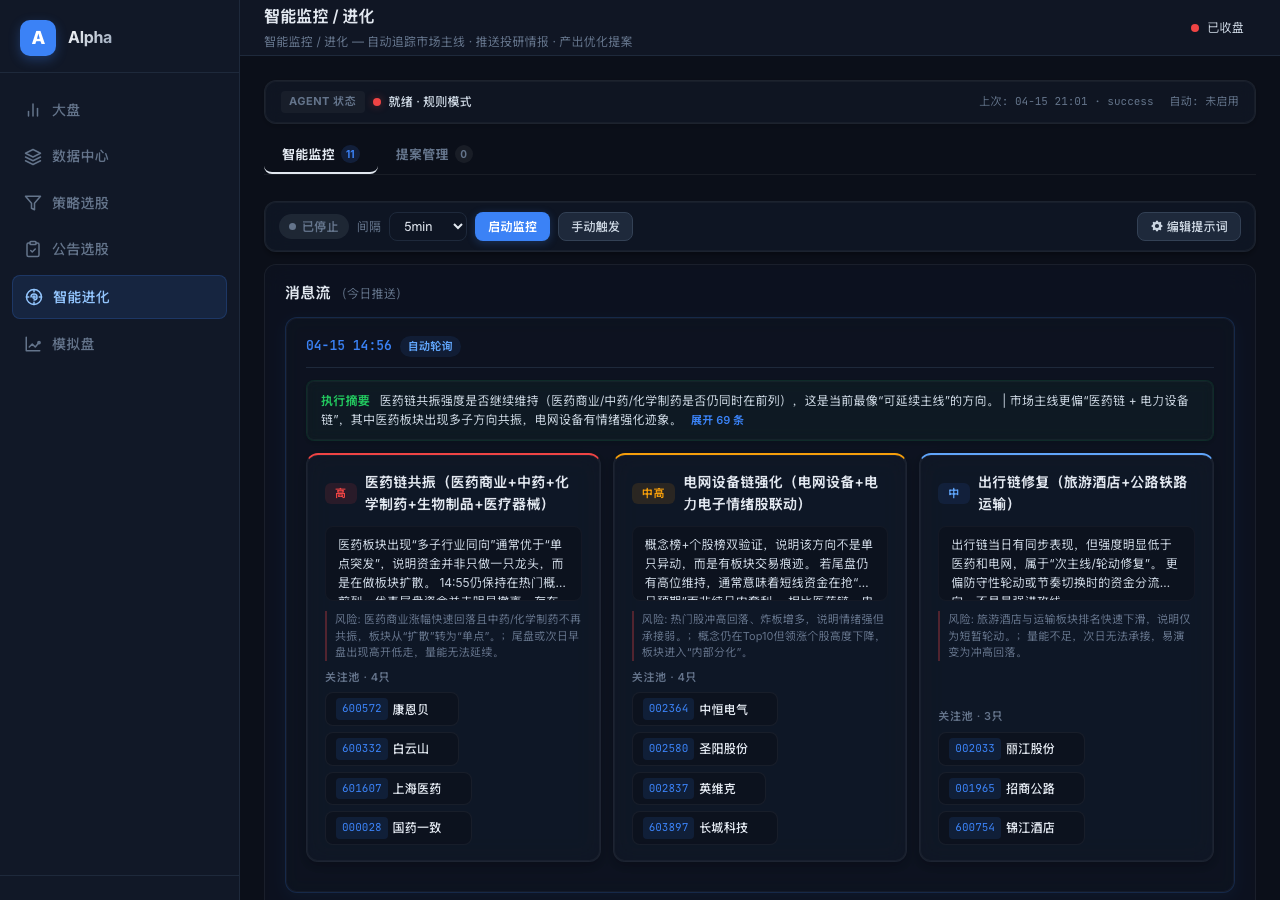Click the red AGENT status dot

tap(377, 102)
